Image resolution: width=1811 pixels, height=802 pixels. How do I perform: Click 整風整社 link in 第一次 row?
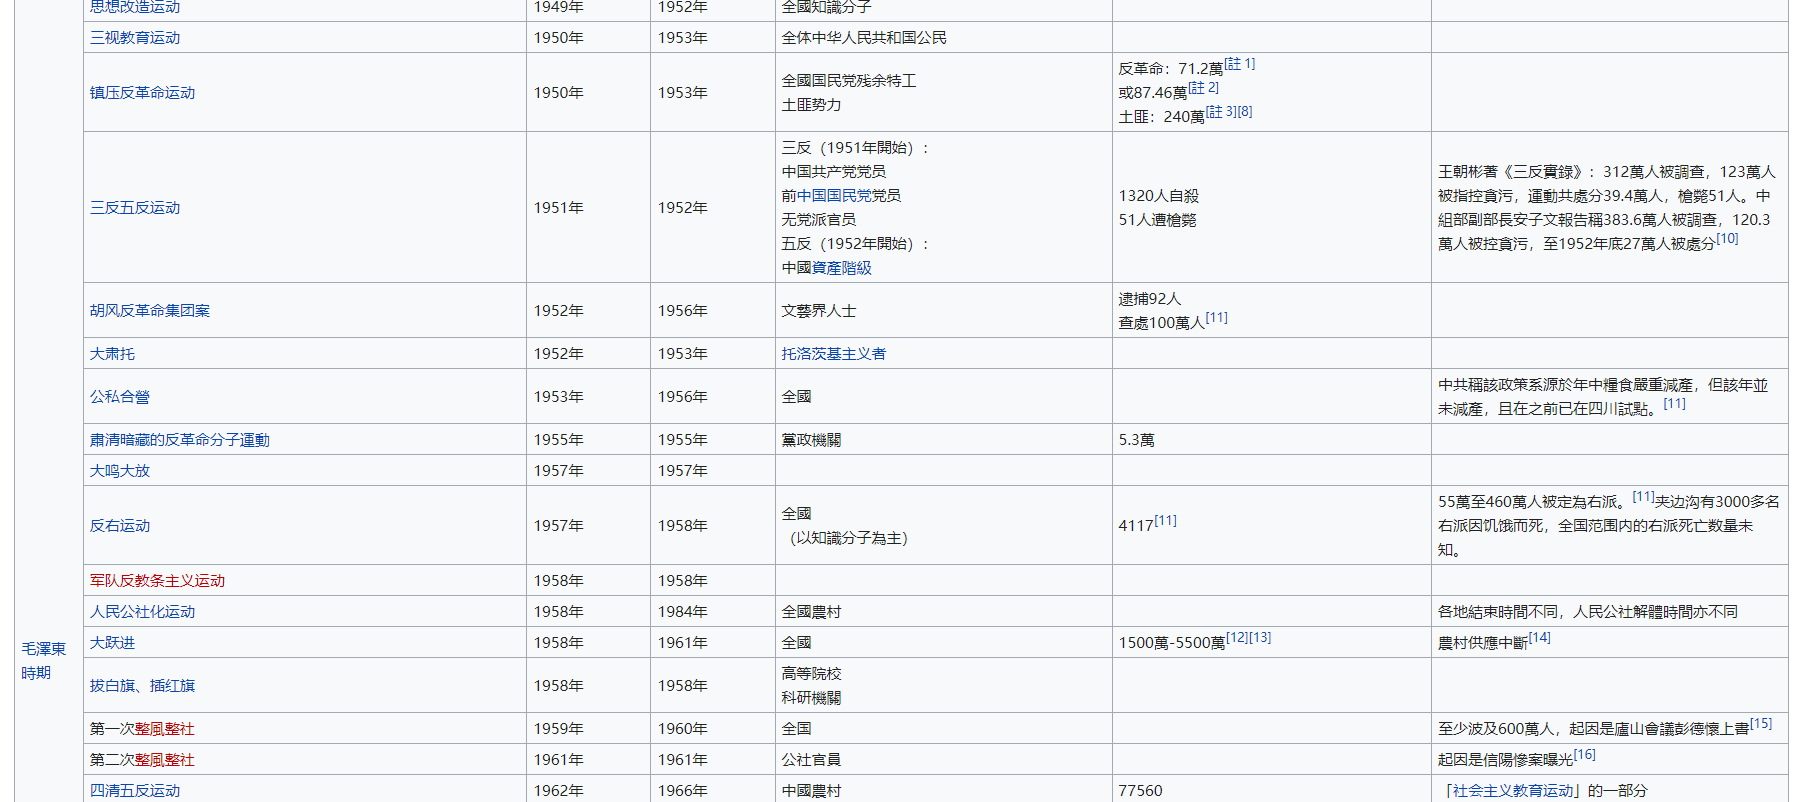pyautogui.click(x=165, y=729)
